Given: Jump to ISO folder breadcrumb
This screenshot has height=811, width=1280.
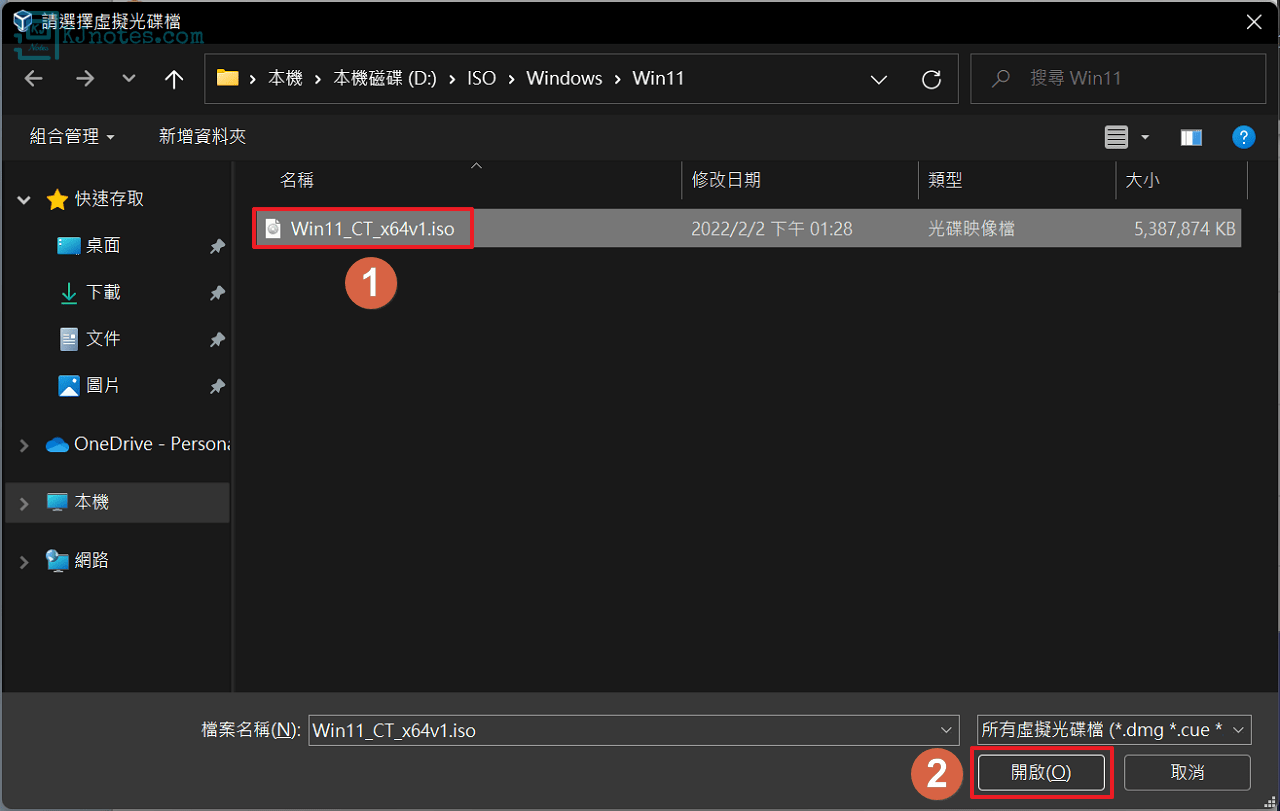Looking at the screenshot, I should click(481, 78).
